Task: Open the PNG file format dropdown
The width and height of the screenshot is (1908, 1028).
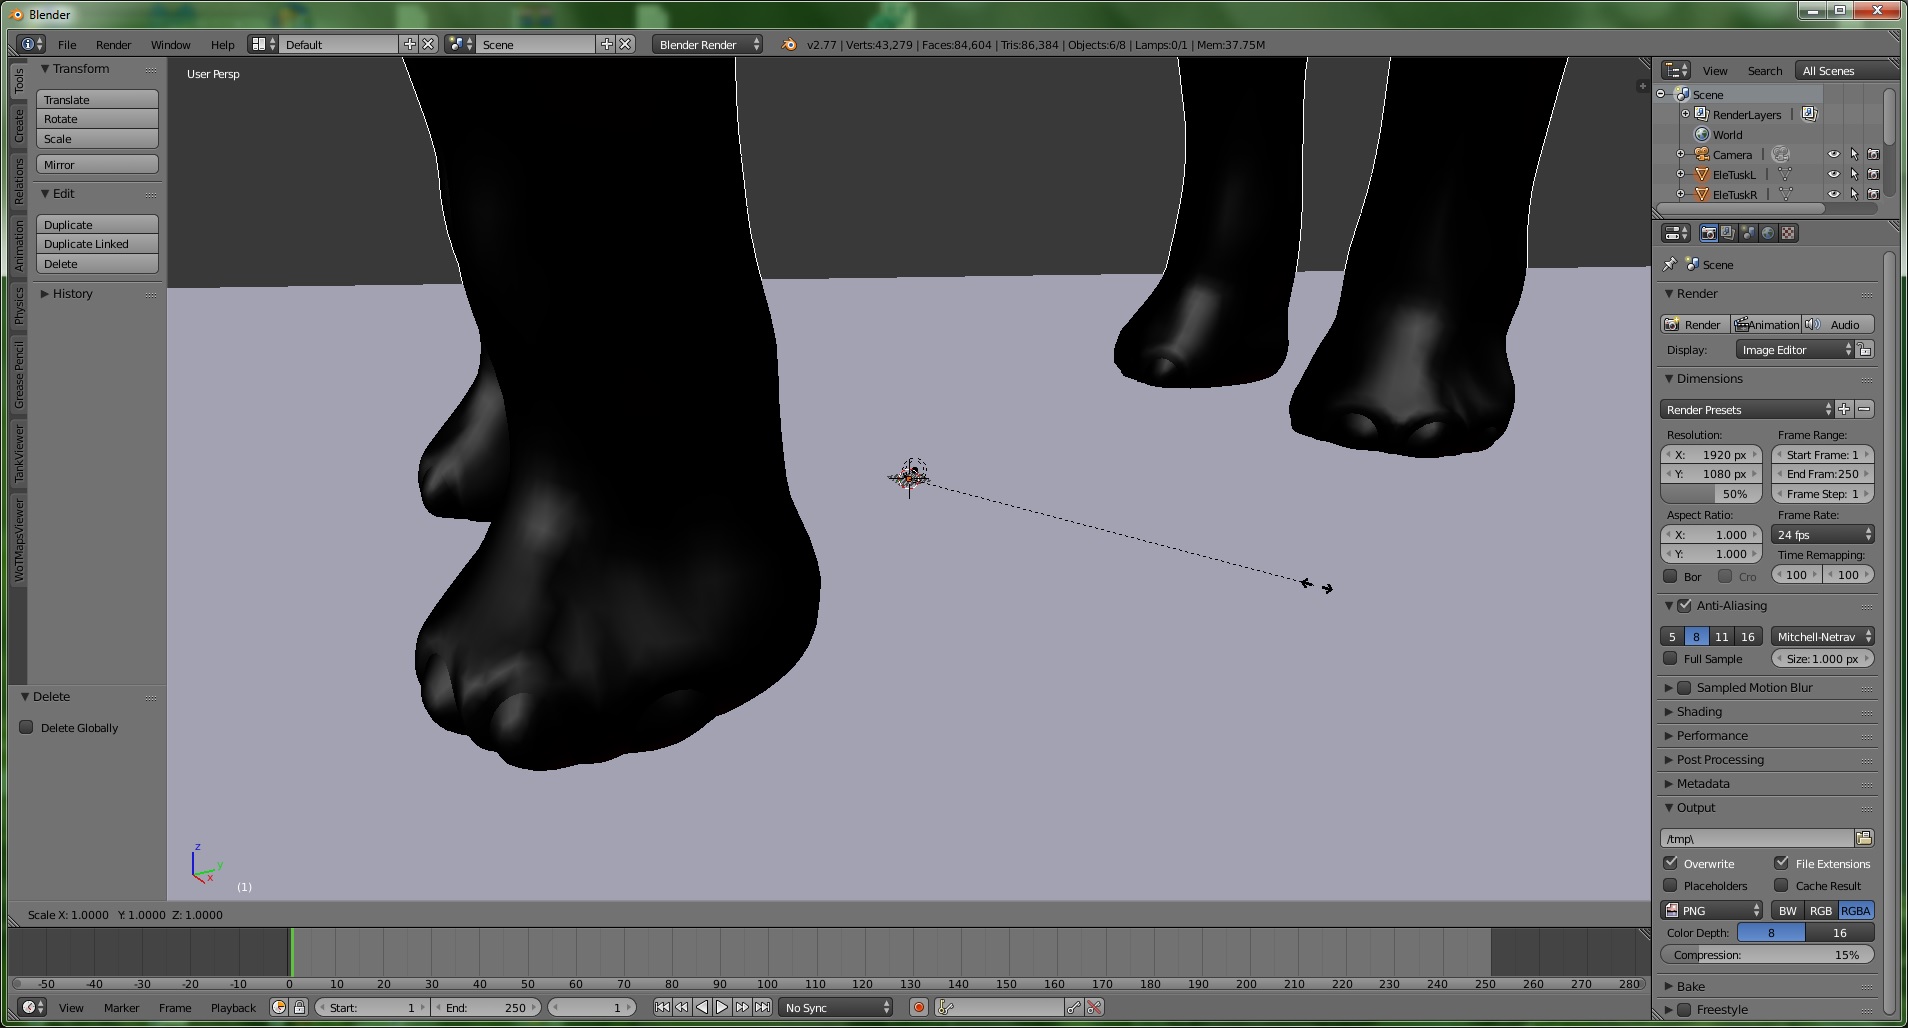Action: click(1712, 910)
